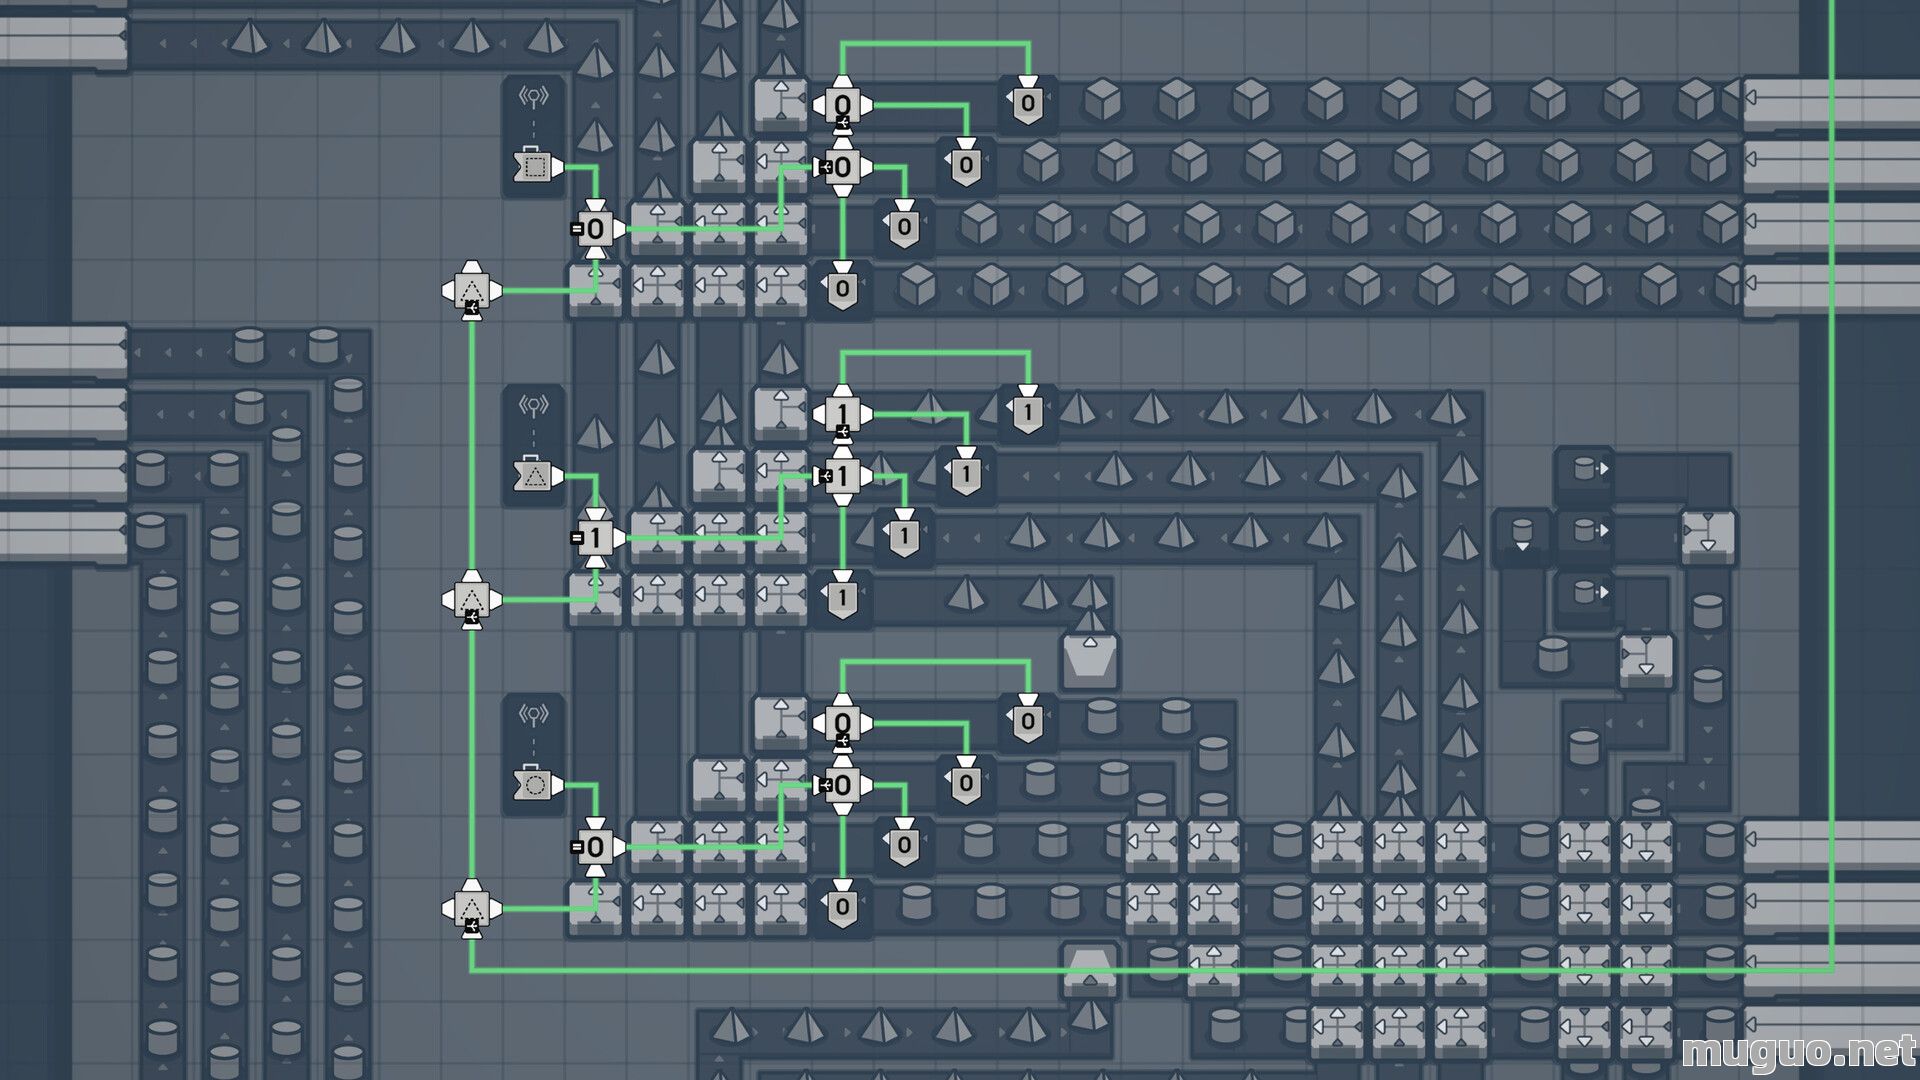Select the upper '0' logic gate in the cylinder circuit
This screenshot has height=1080, width=1920.
tap(843, 723)
